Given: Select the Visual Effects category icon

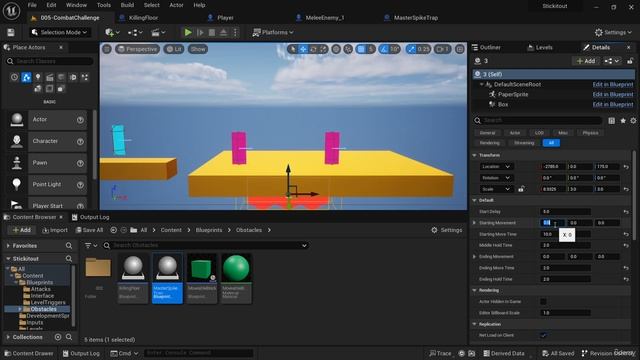Looking at the screenshot, I should 61,77.
